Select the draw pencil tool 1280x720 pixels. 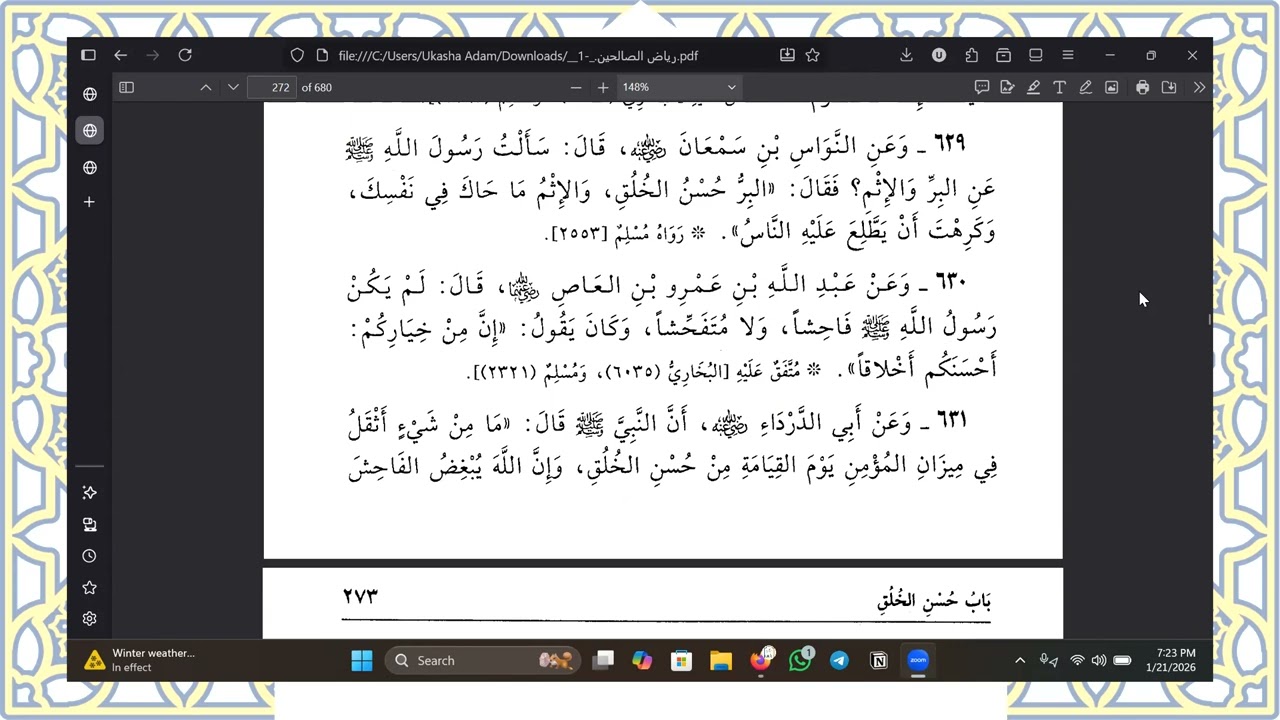[x=1085, y=87]
